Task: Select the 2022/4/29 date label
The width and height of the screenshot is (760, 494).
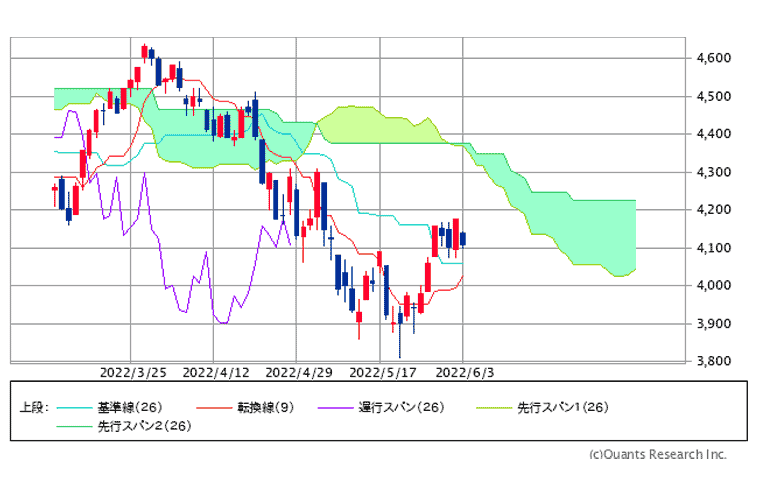Action: (299, 371)
